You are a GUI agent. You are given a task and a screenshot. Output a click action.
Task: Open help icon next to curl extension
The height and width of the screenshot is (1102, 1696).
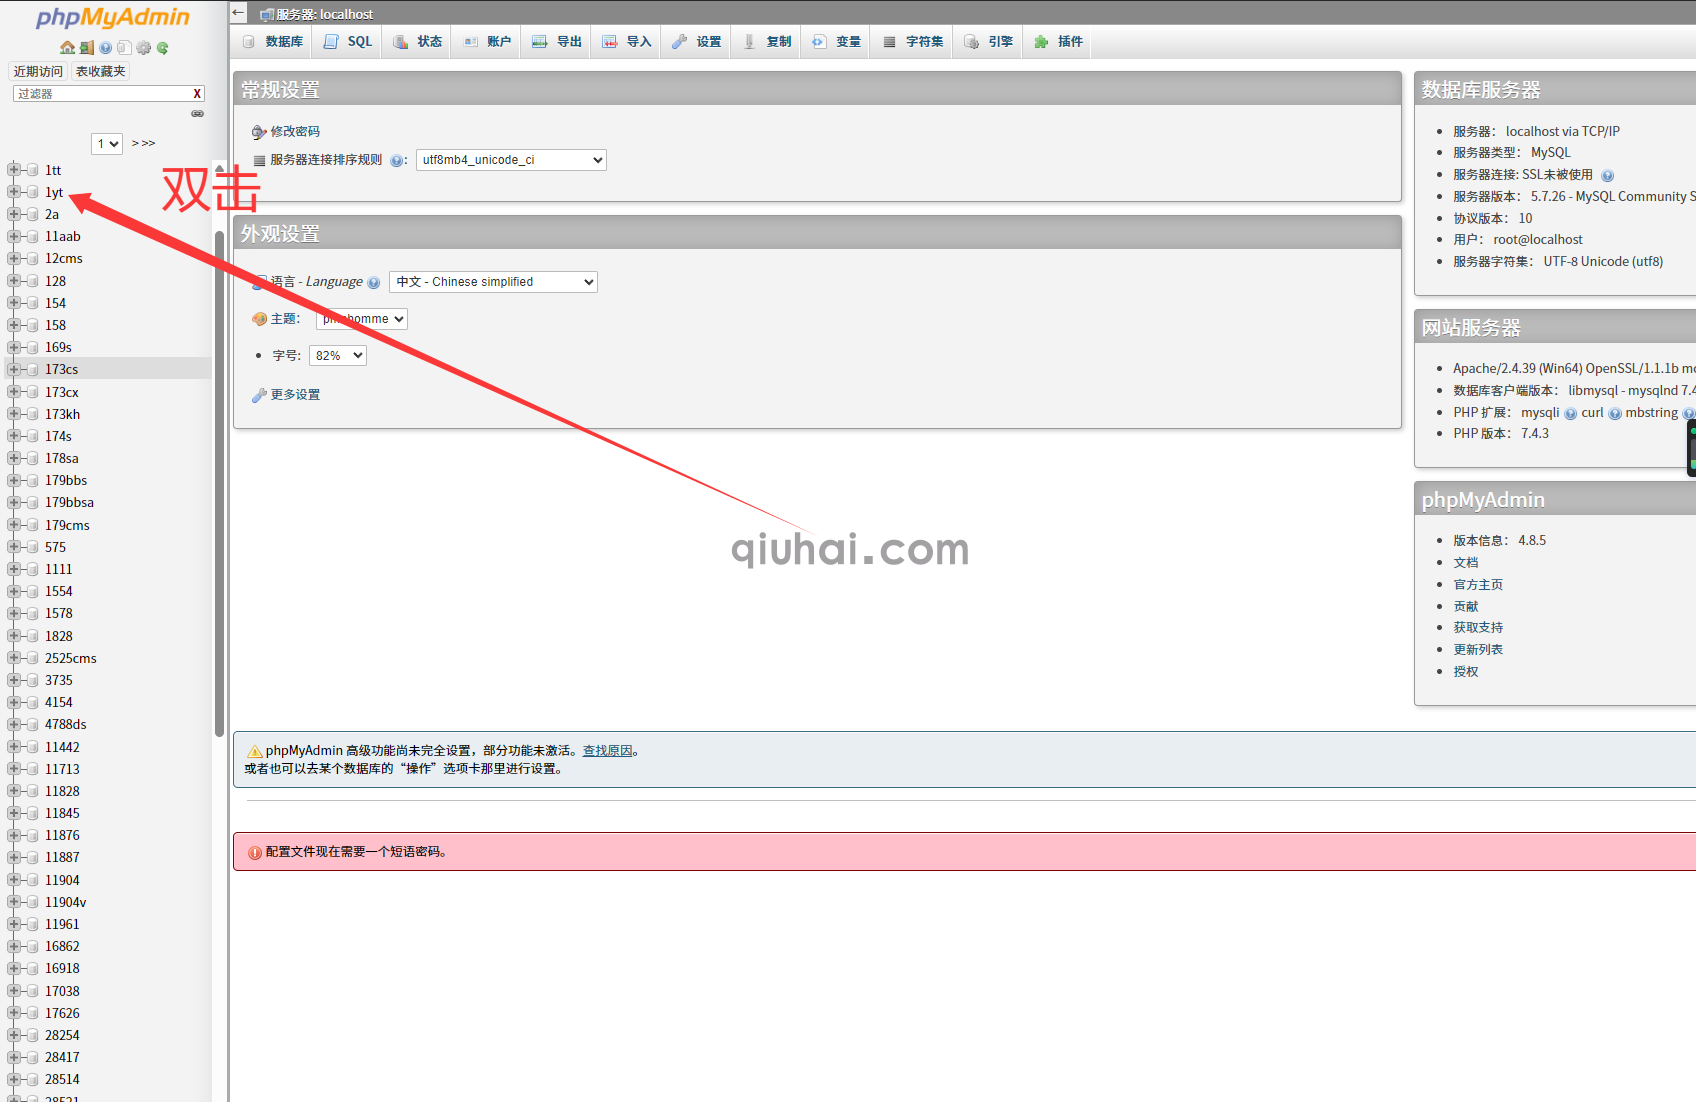(x=1614, y=414)
